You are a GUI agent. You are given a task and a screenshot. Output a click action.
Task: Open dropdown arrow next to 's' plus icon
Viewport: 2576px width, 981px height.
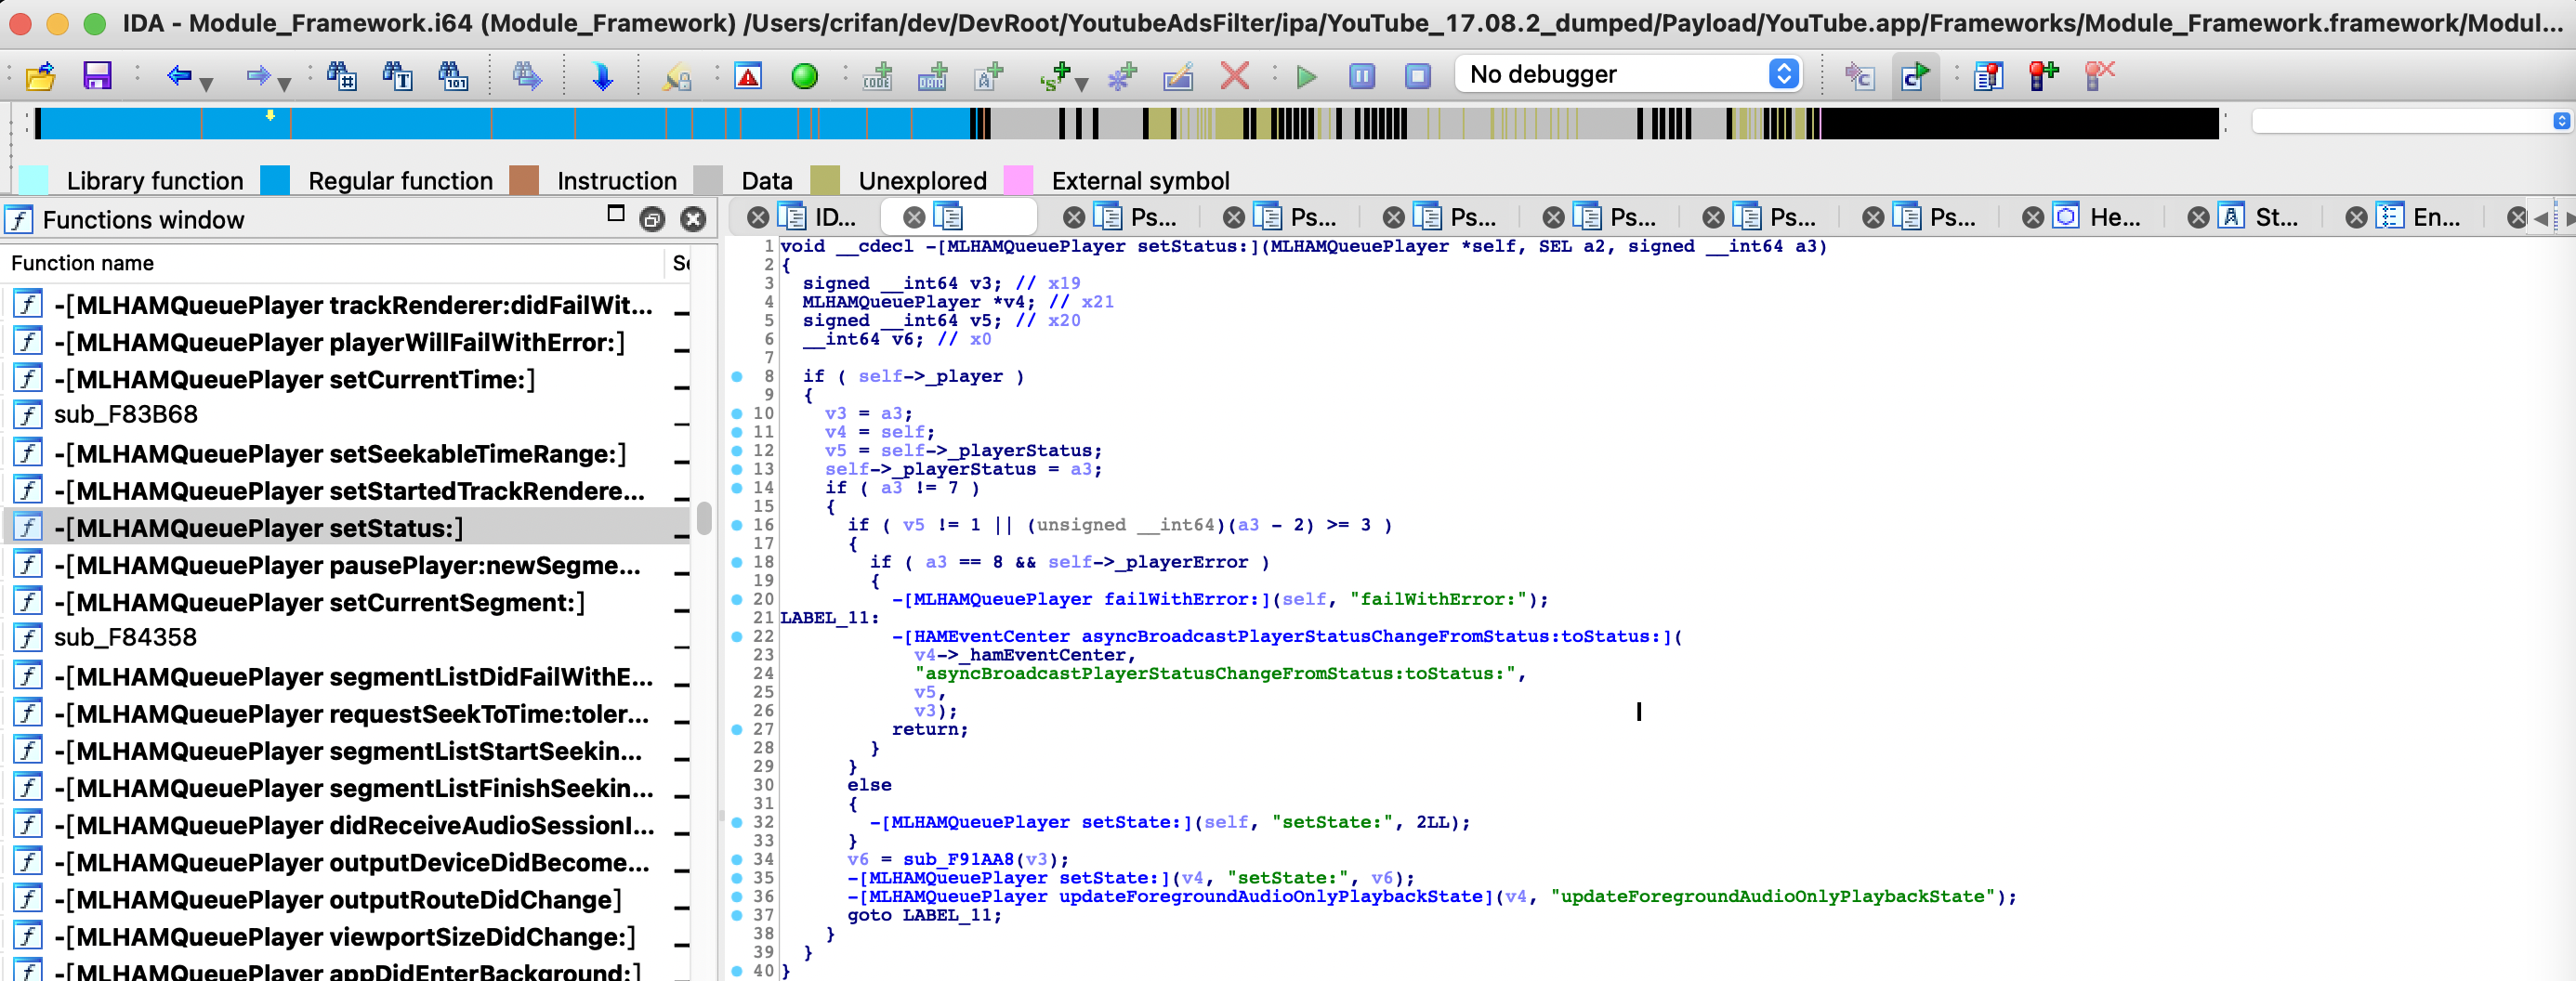click(1082, 85)
